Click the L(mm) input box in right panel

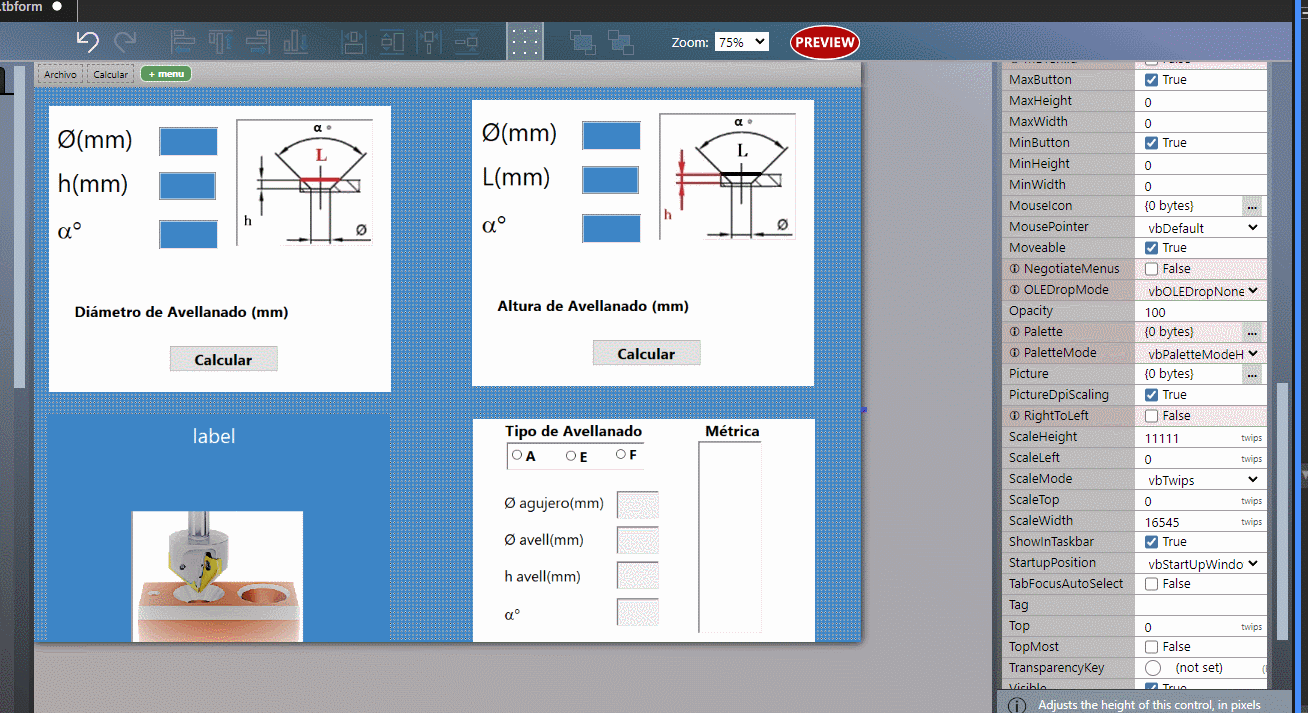click(x=611, y=180)
